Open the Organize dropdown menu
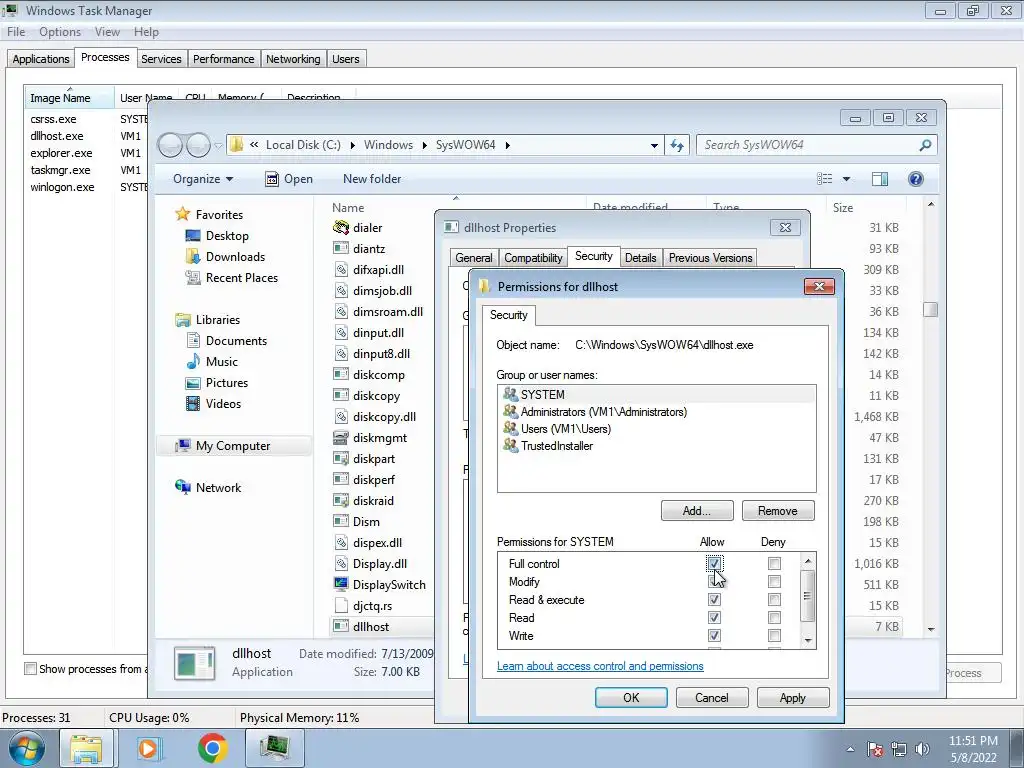 (x=202, y=179)
